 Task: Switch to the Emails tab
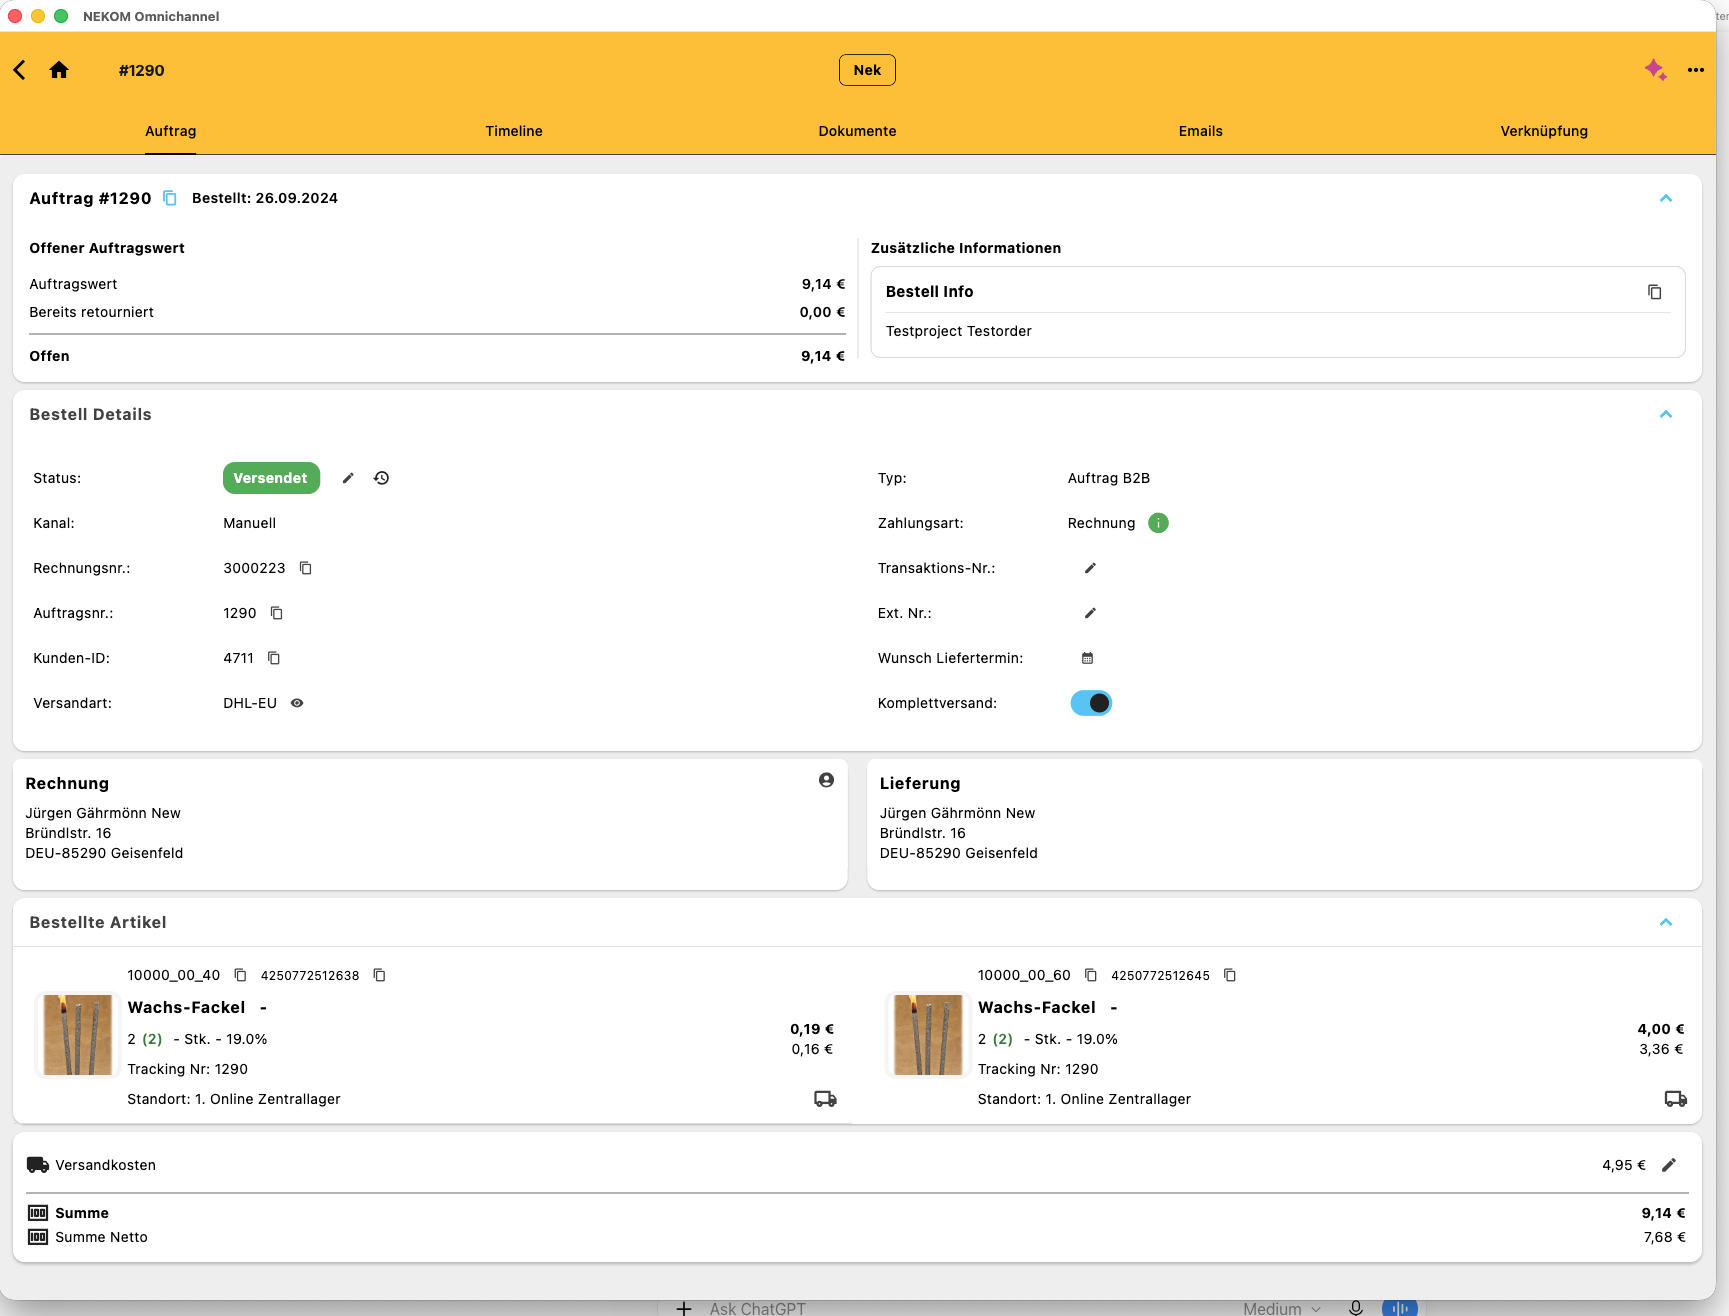pos(1200,131)
